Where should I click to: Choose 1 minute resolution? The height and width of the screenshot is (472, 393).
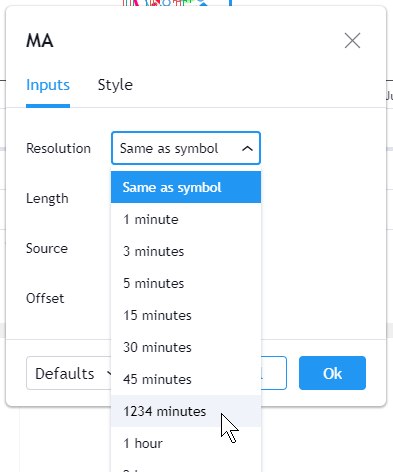[186, 219]
